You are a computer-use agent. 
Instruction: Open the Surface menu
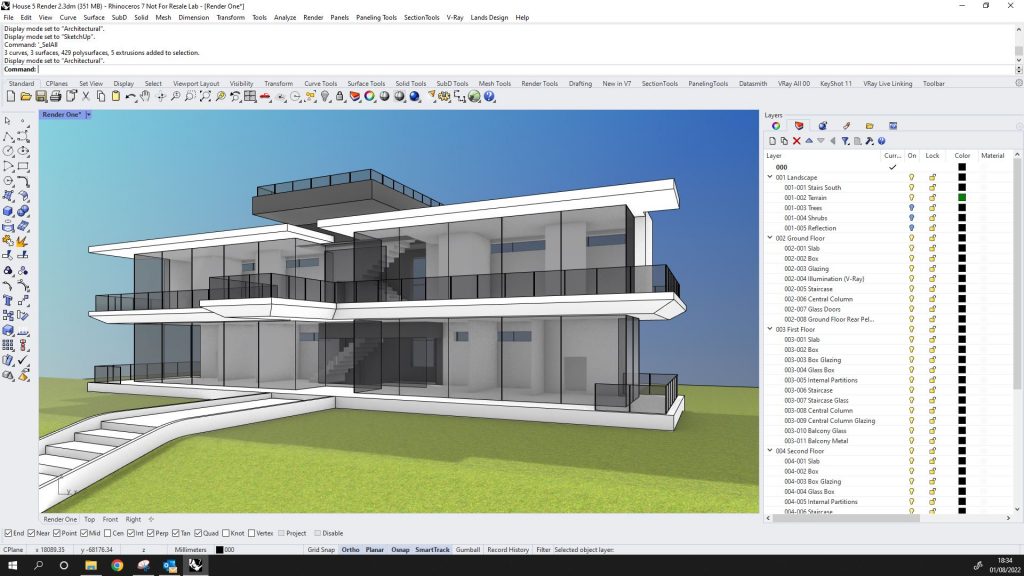93,18
